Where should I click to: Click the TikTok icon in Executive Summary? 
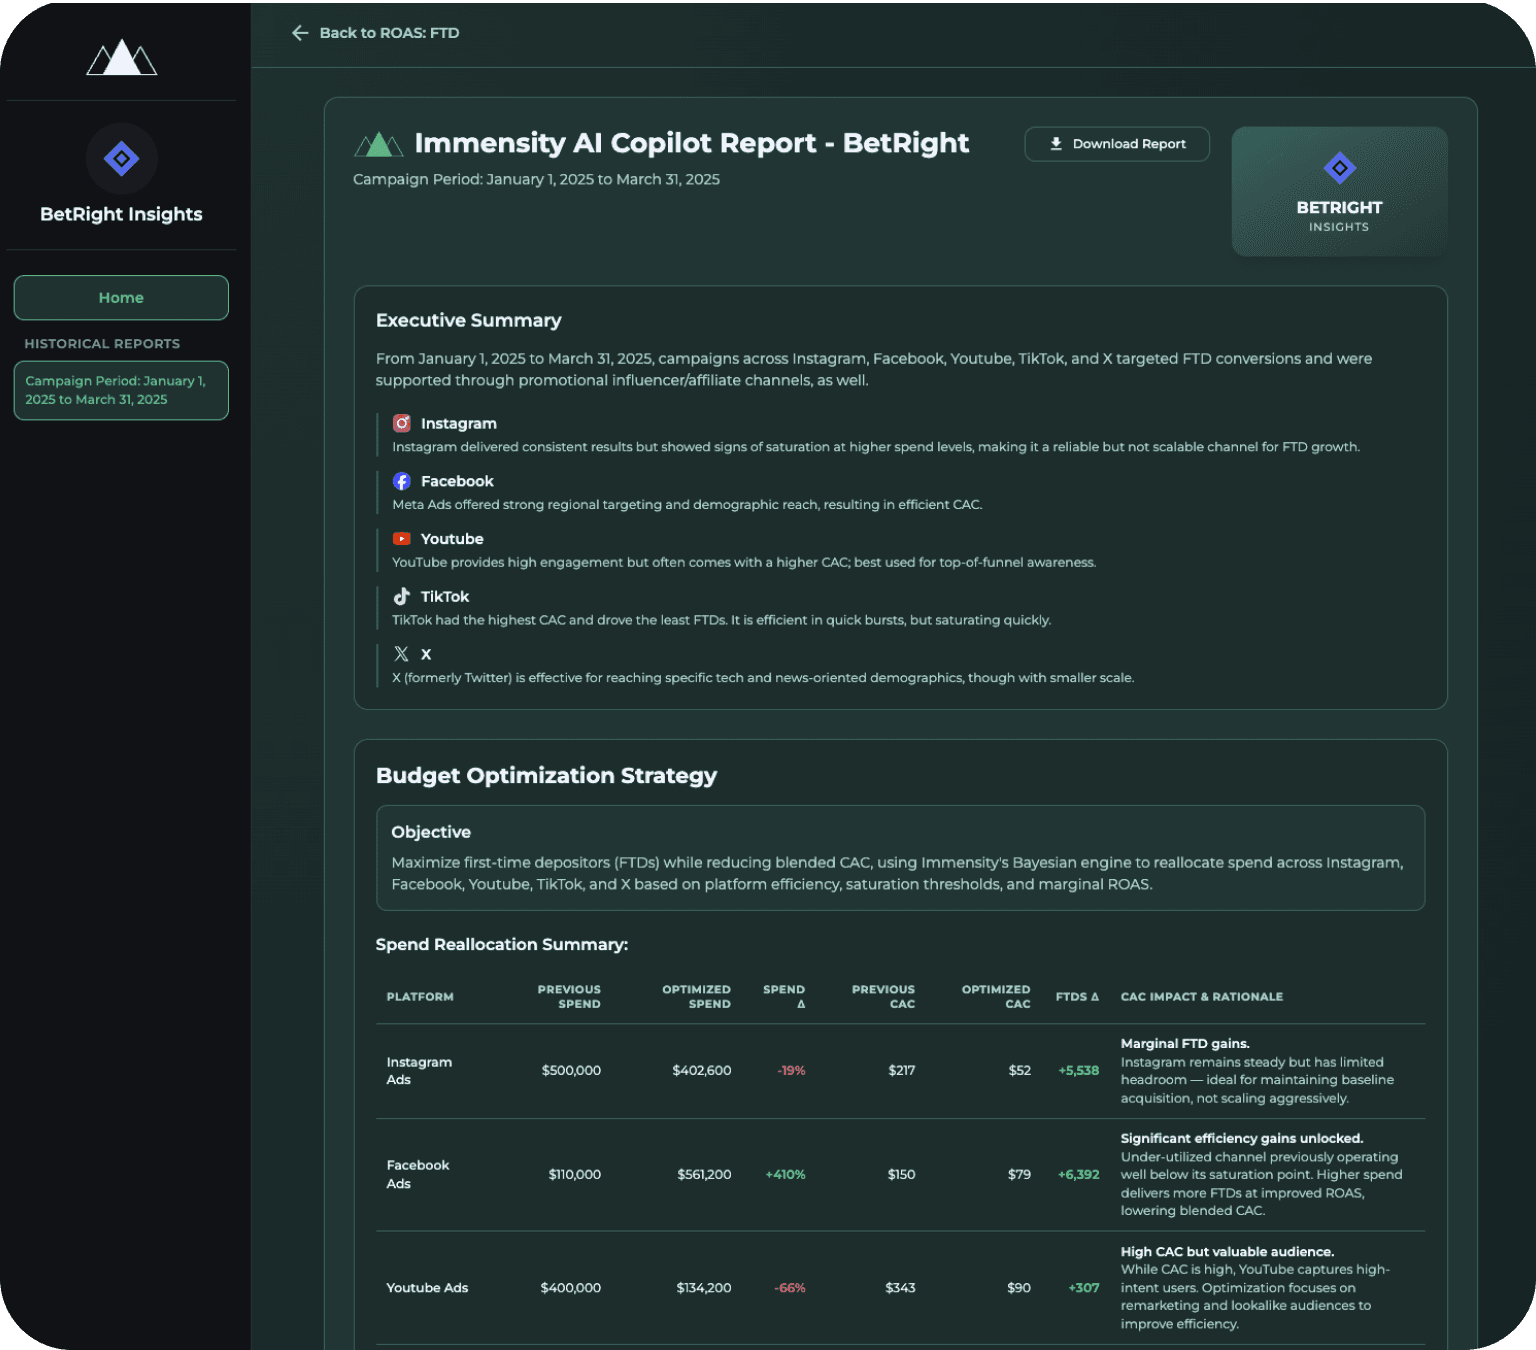point(402,596)
